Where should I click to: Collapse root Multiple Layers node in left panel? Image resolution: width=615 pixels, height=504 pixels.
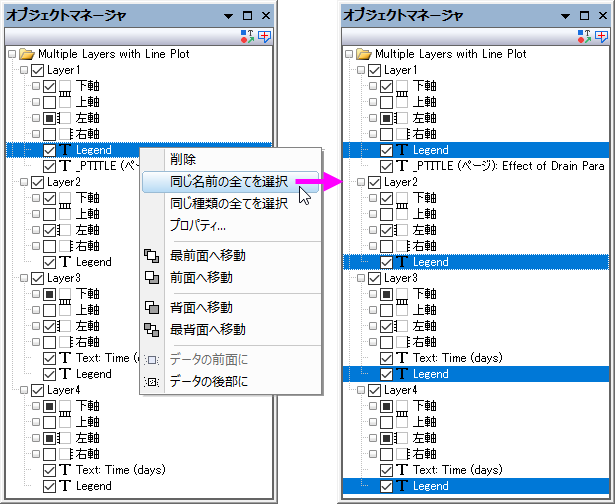click(12, 54)
